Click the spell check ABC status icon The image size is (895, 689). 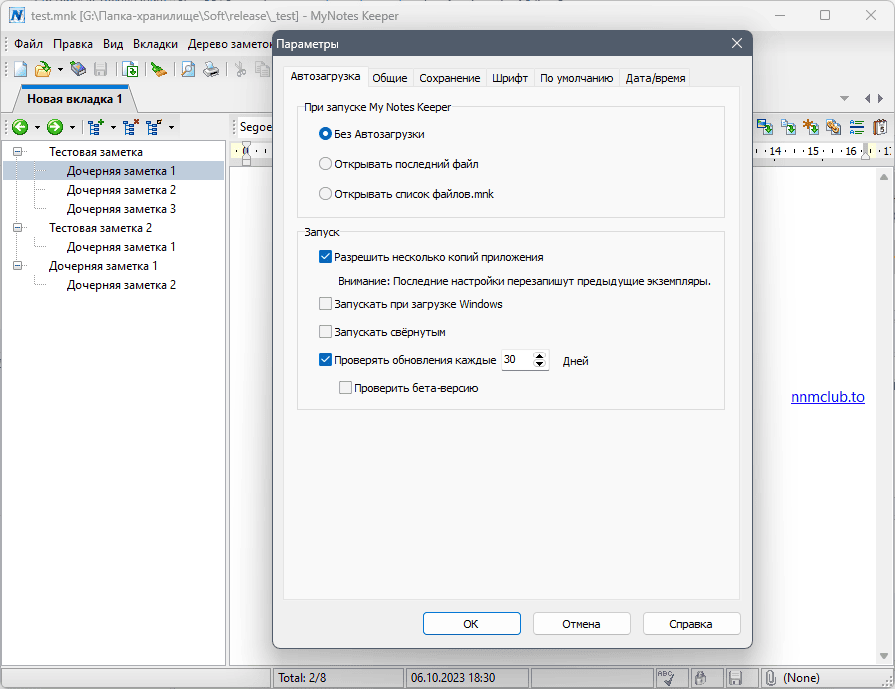pos(666,678)
